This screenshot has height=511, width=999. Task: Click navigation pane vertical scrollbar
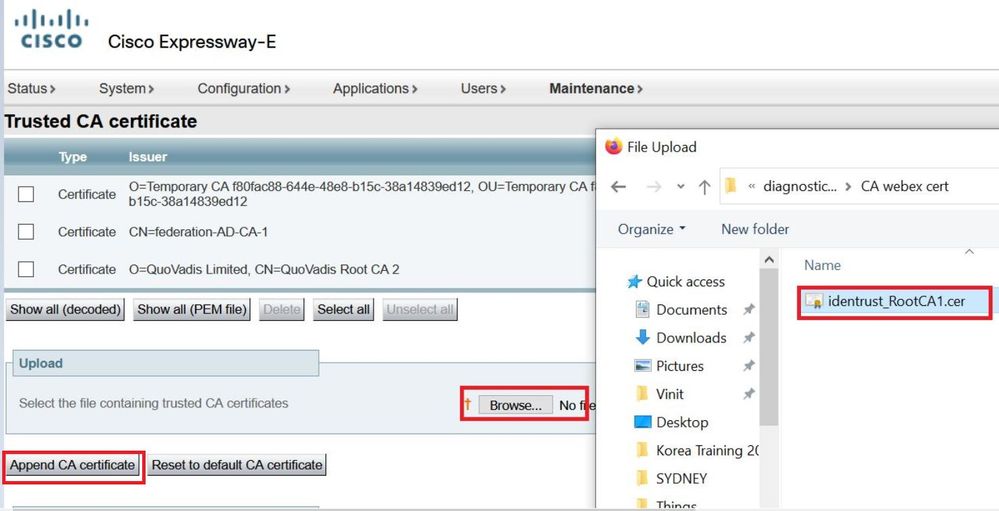click(x=769, y=347)
